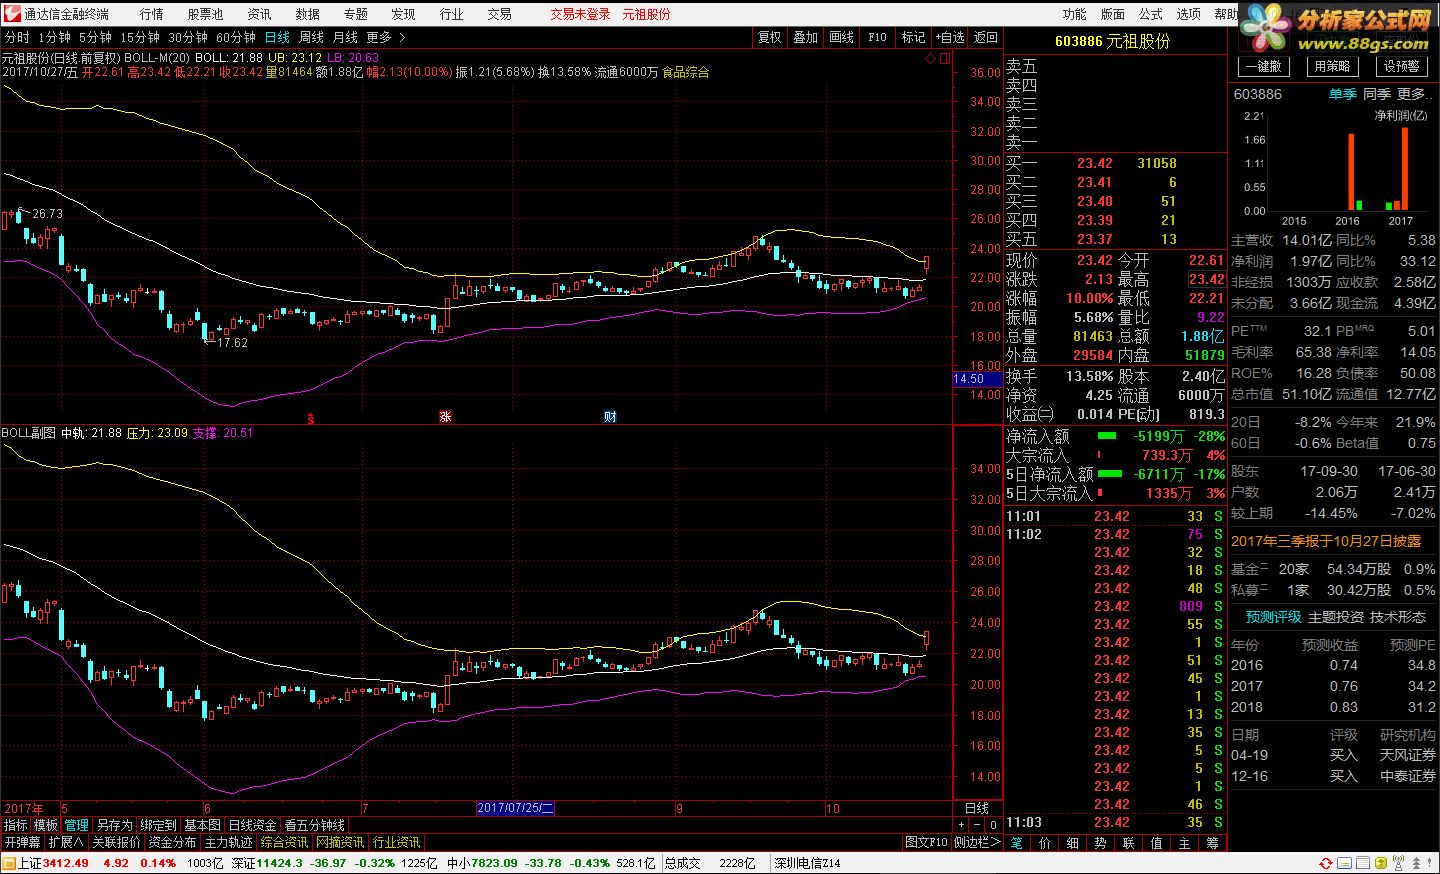
Task: Open 综合资讯 news tab
Action: coord(285,842)
